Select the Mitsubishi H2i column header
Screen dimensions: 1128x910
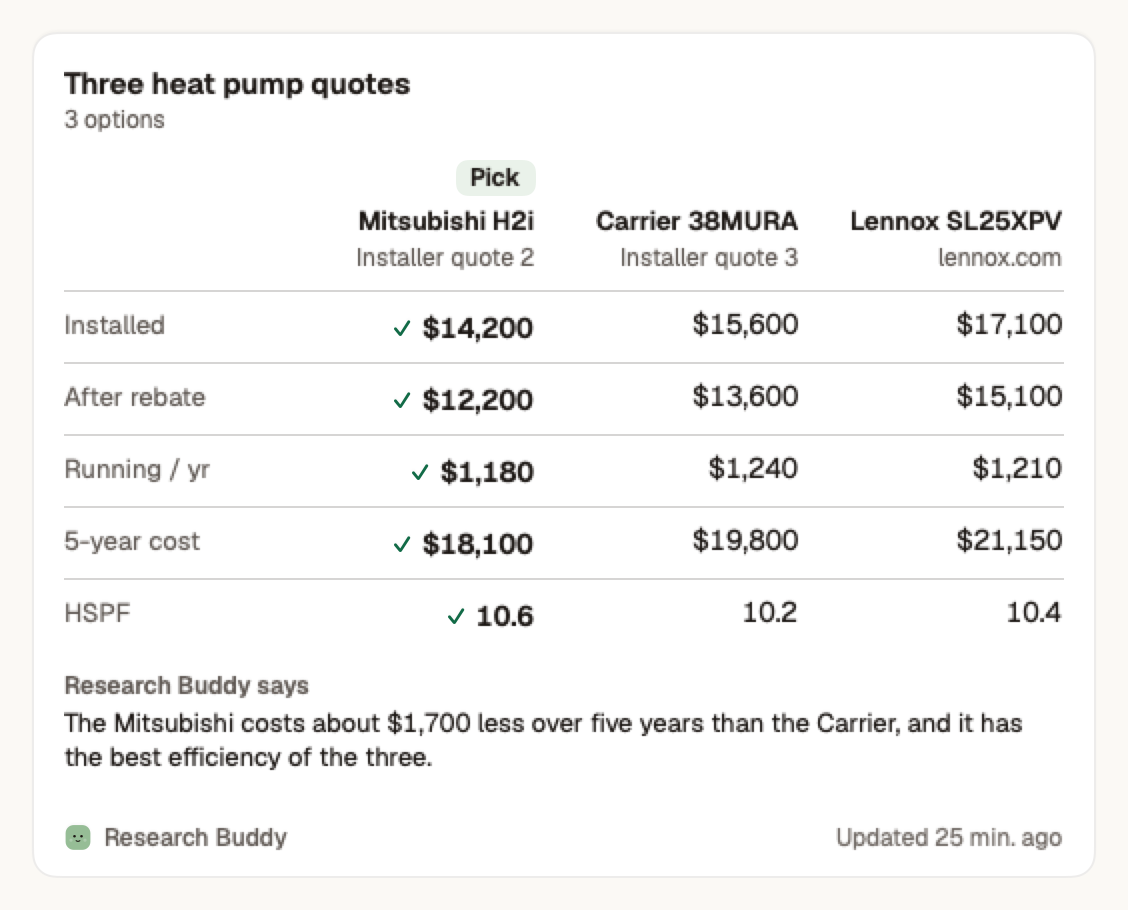(x=446, y=221)
